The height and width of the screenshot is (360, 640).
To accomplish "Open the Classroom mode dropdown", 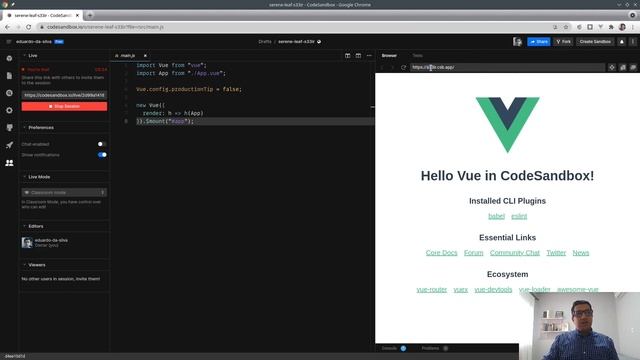I will point(64,193).
